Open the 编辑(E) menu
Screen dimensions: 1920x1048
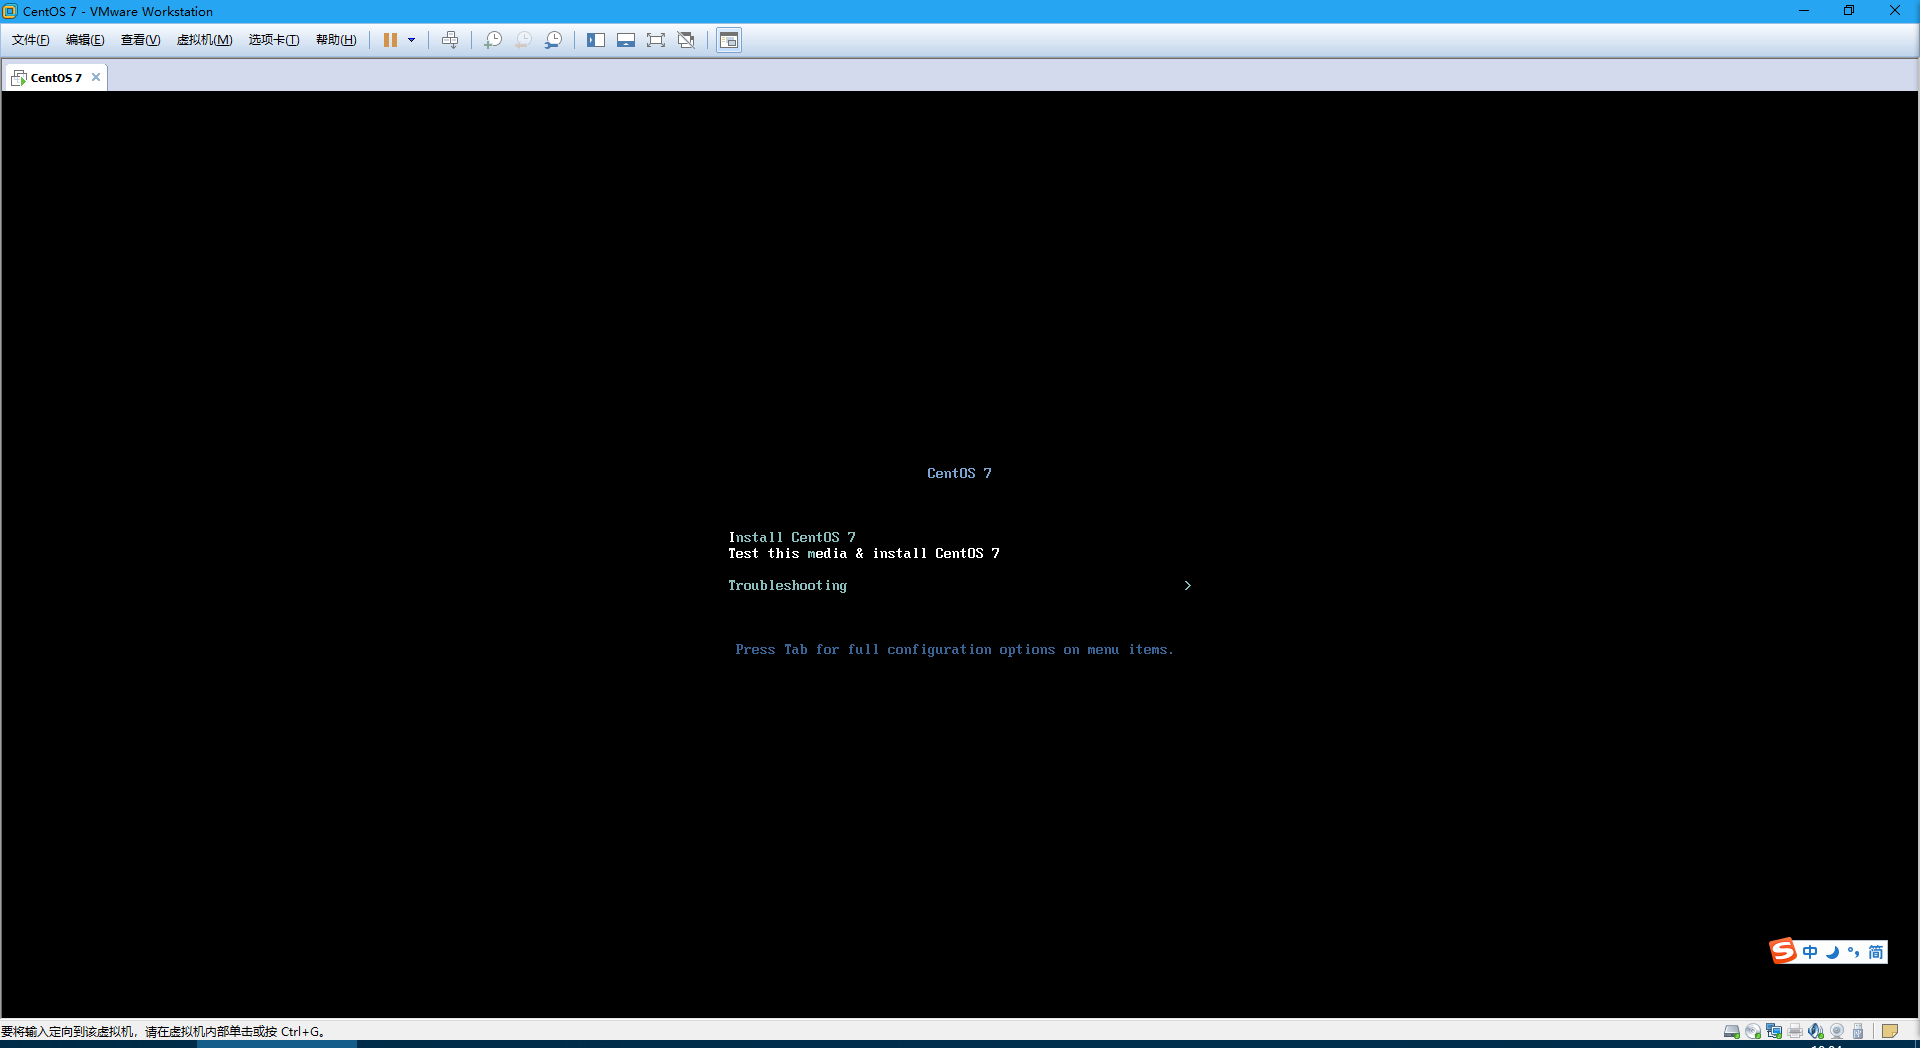[85, 40]
